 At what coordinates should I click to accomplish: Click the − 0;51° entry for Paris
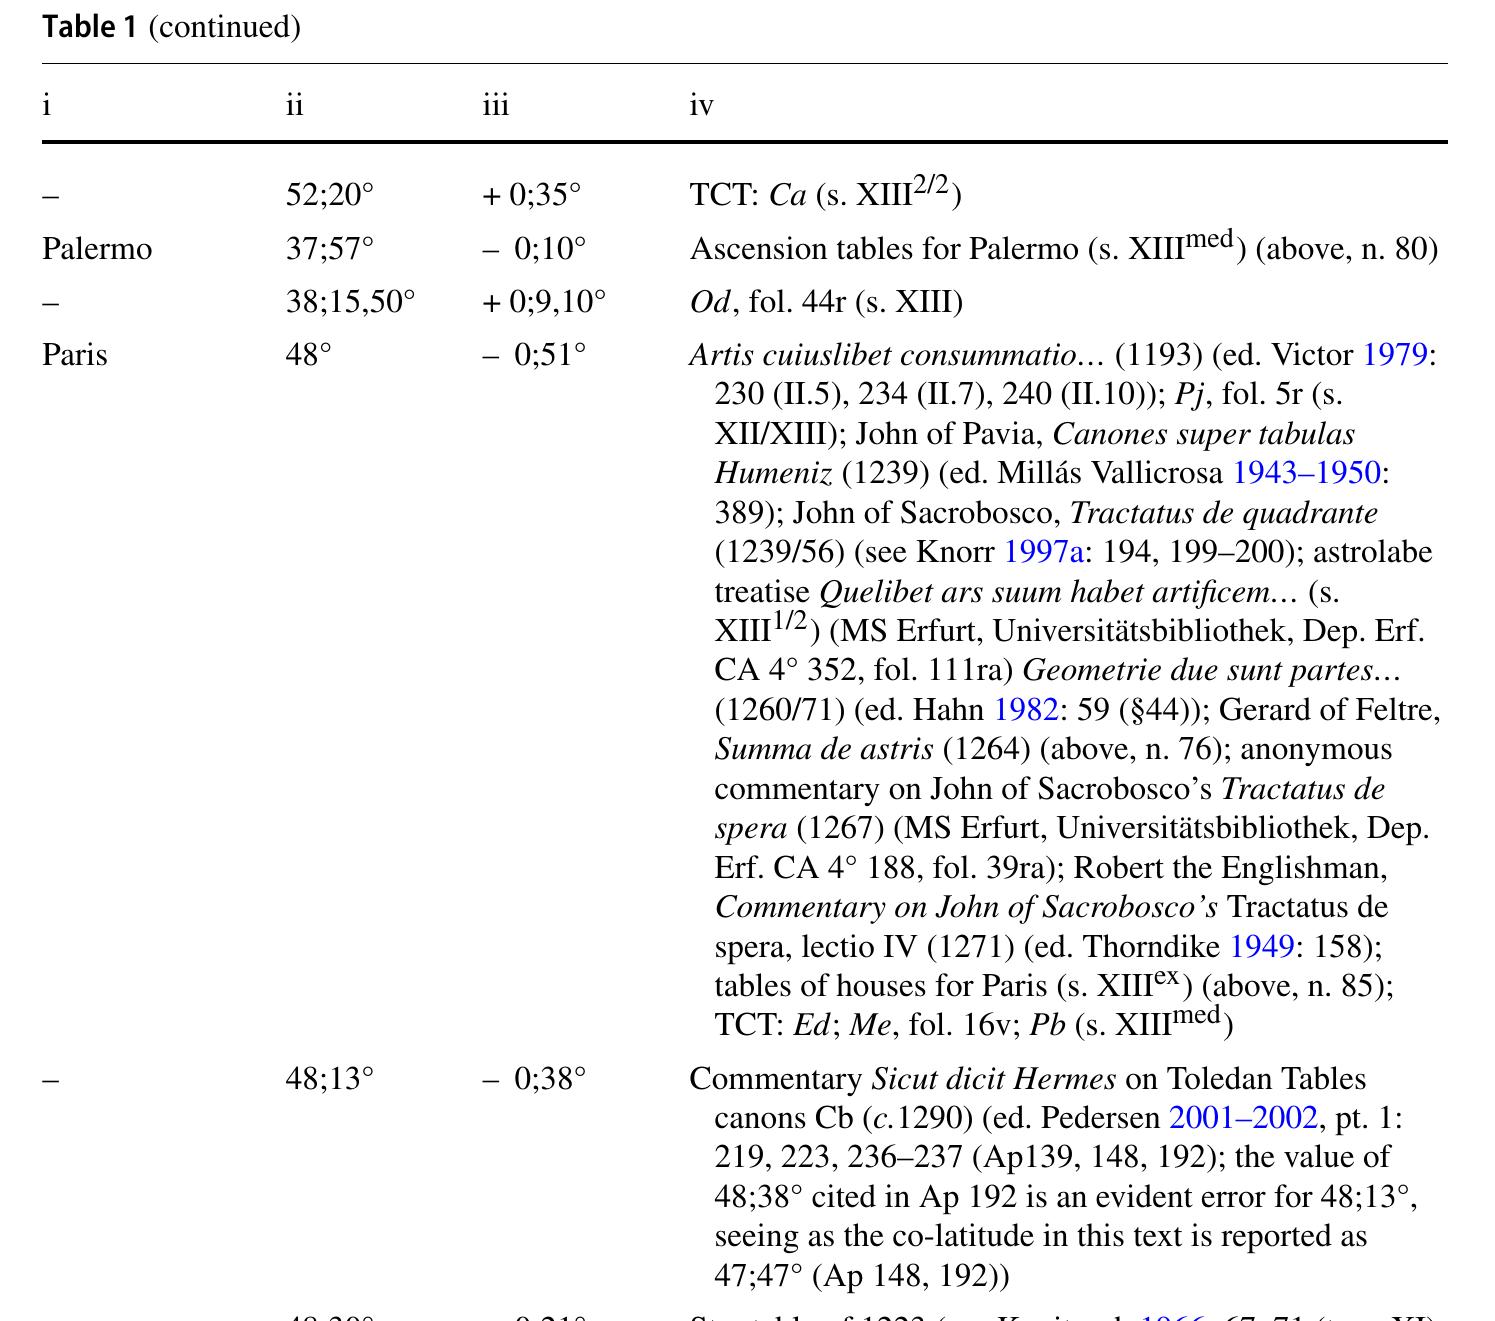tap(534, 356)
